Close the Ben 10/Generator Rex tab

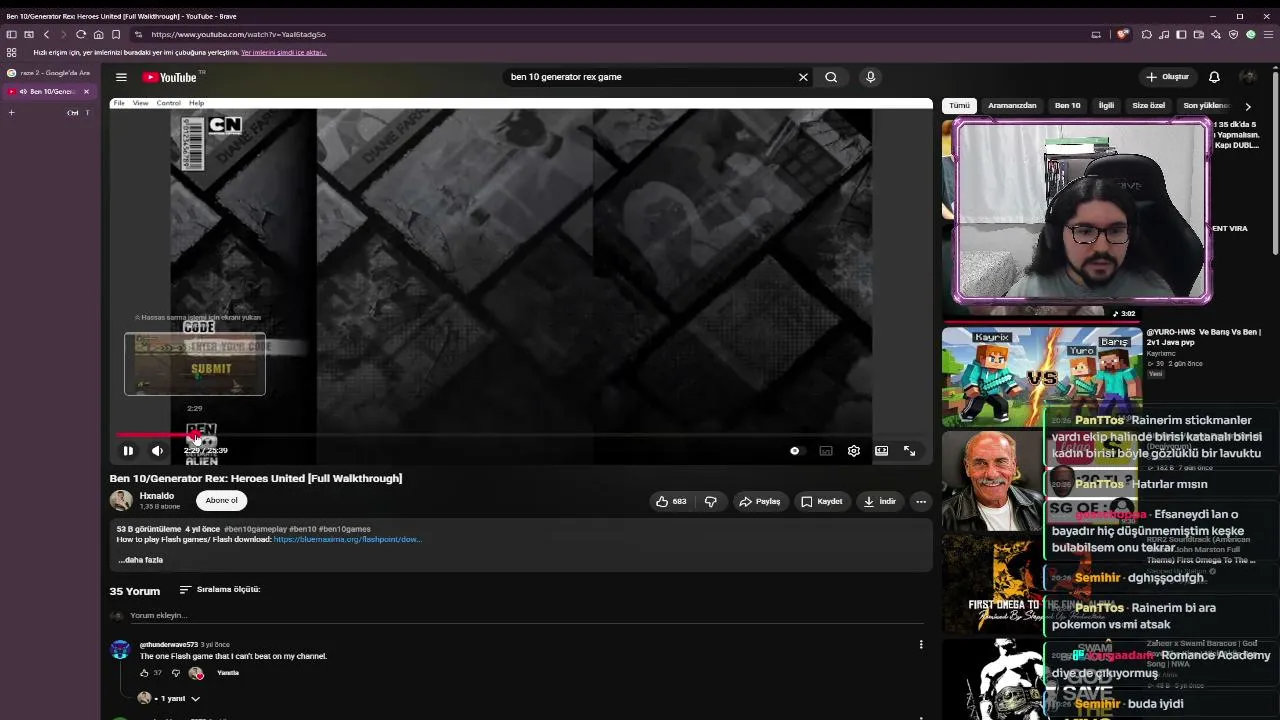[x=86, y=91]
